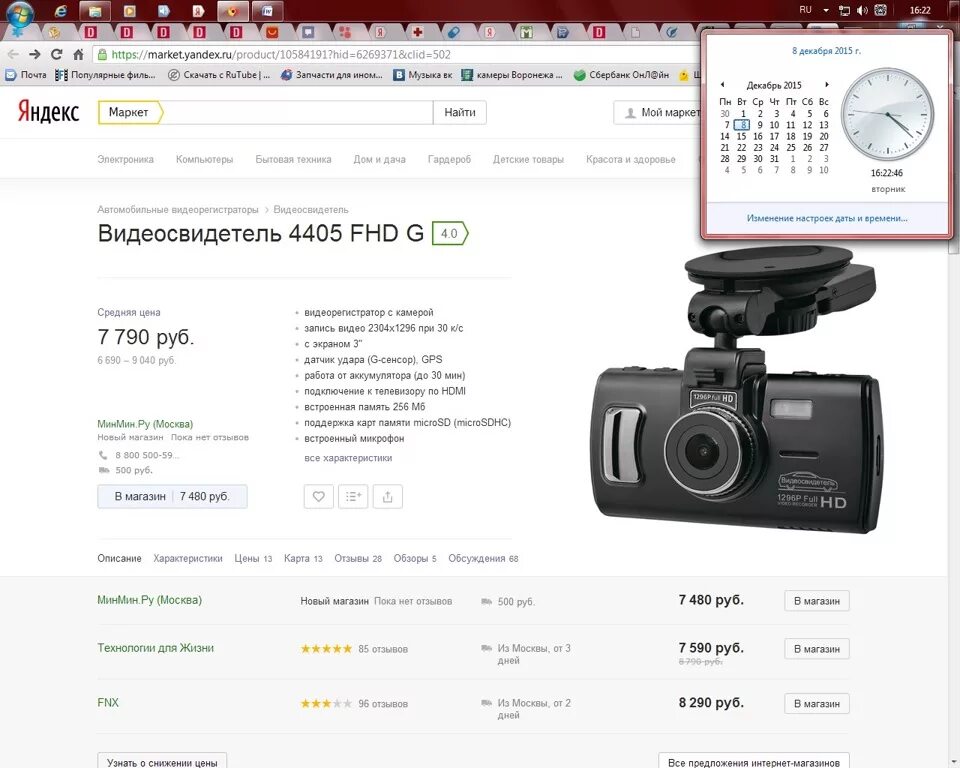The image size is (960, 768).
Task: Open the Детские товары category
Action: [x=528, y=159]
